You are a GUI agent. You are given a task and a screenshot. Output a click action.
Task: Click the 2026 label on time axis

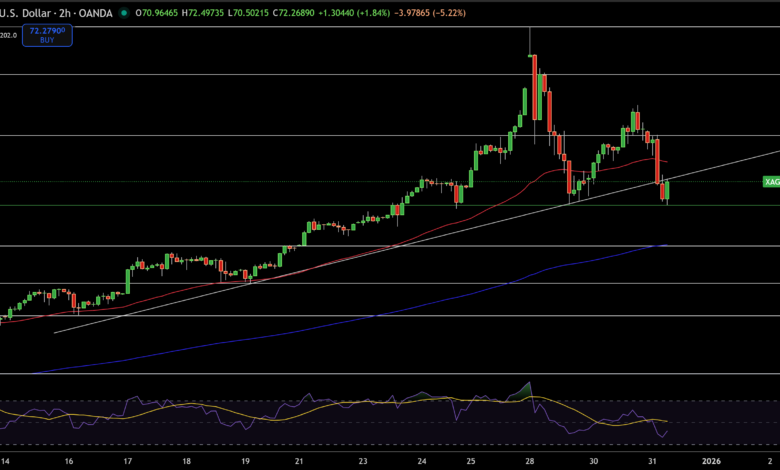click(x=711, y=461)
